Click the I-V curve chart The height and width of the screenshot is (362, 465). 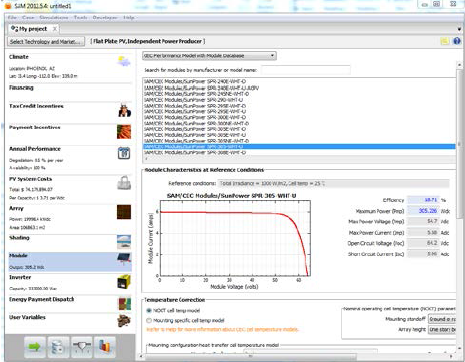coord(235,238)
